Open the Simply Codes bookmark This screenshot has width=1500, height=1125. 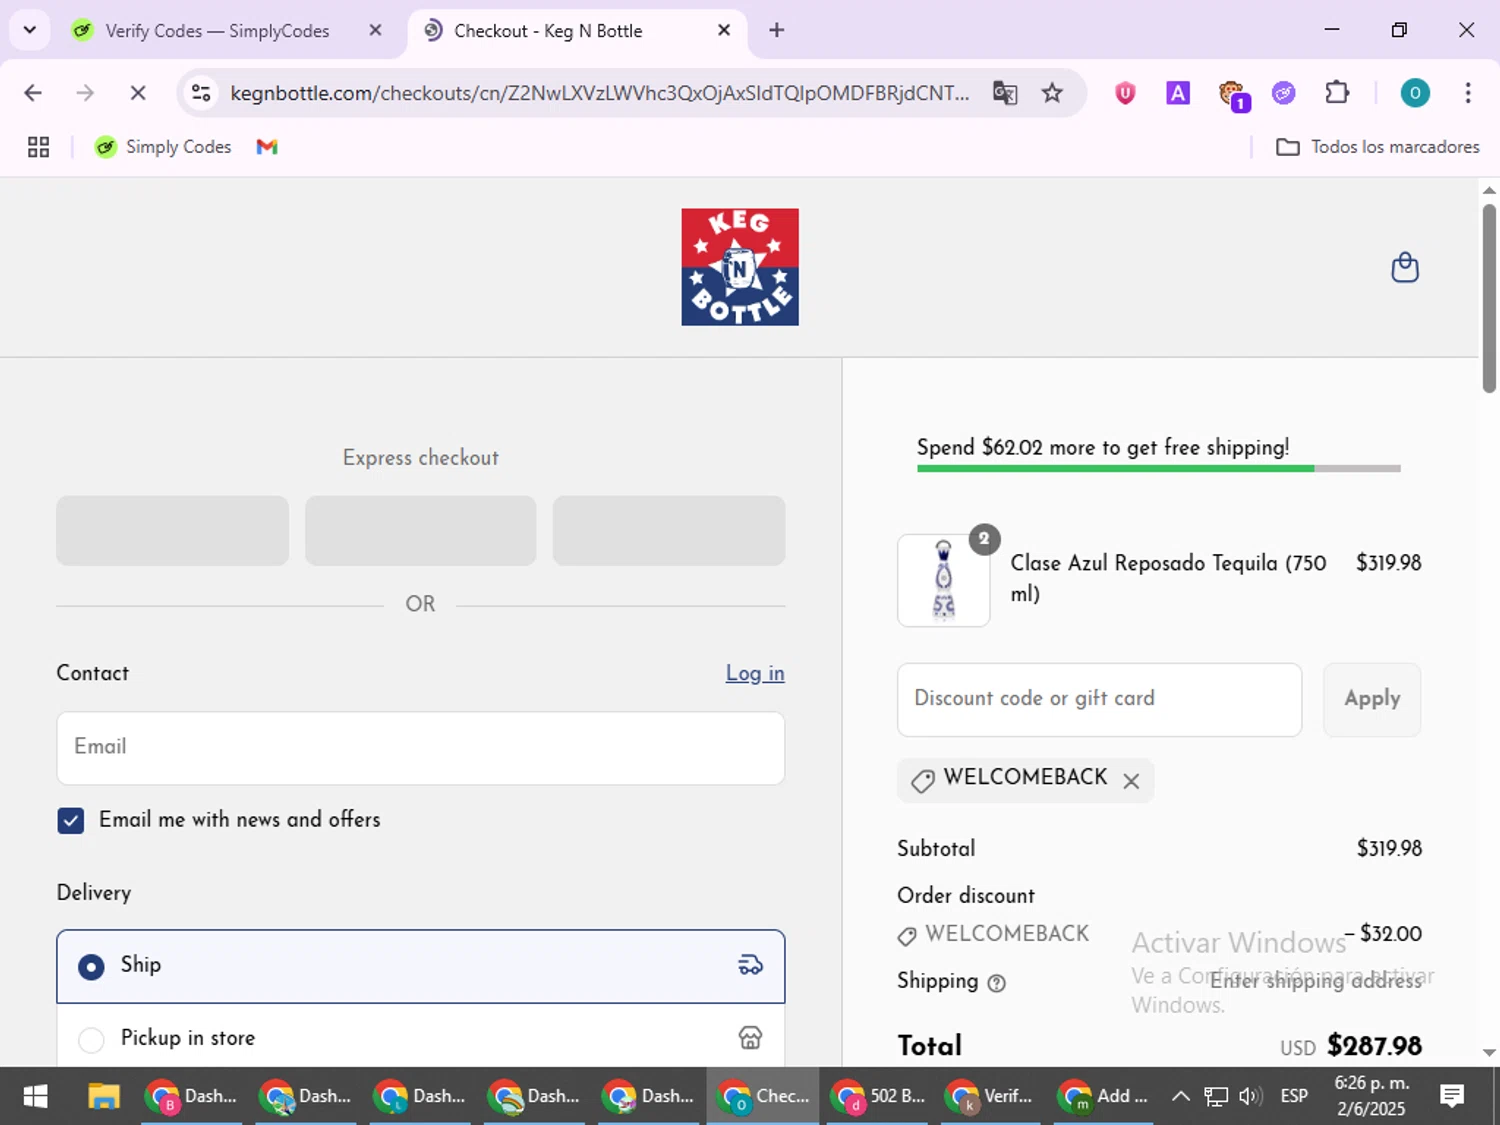click(163, 147)
